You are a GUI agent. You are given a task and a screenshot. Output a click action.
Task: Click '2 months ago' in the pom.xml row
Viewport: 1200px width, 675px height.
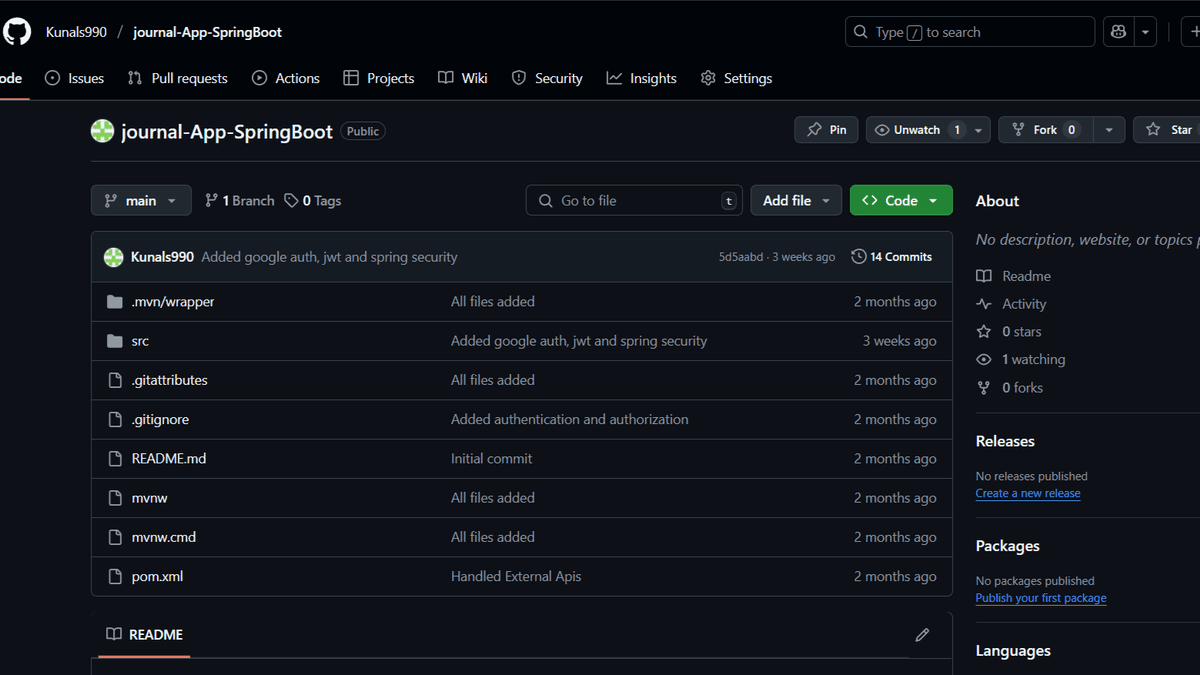tap(895, 576)
